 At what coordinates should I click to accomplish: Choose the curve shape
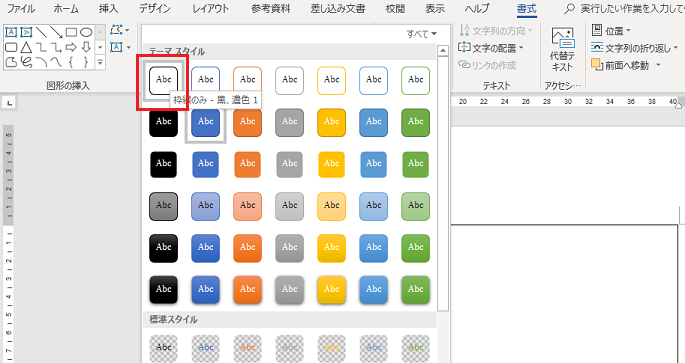pyautogui.click(x=56, y=62)
